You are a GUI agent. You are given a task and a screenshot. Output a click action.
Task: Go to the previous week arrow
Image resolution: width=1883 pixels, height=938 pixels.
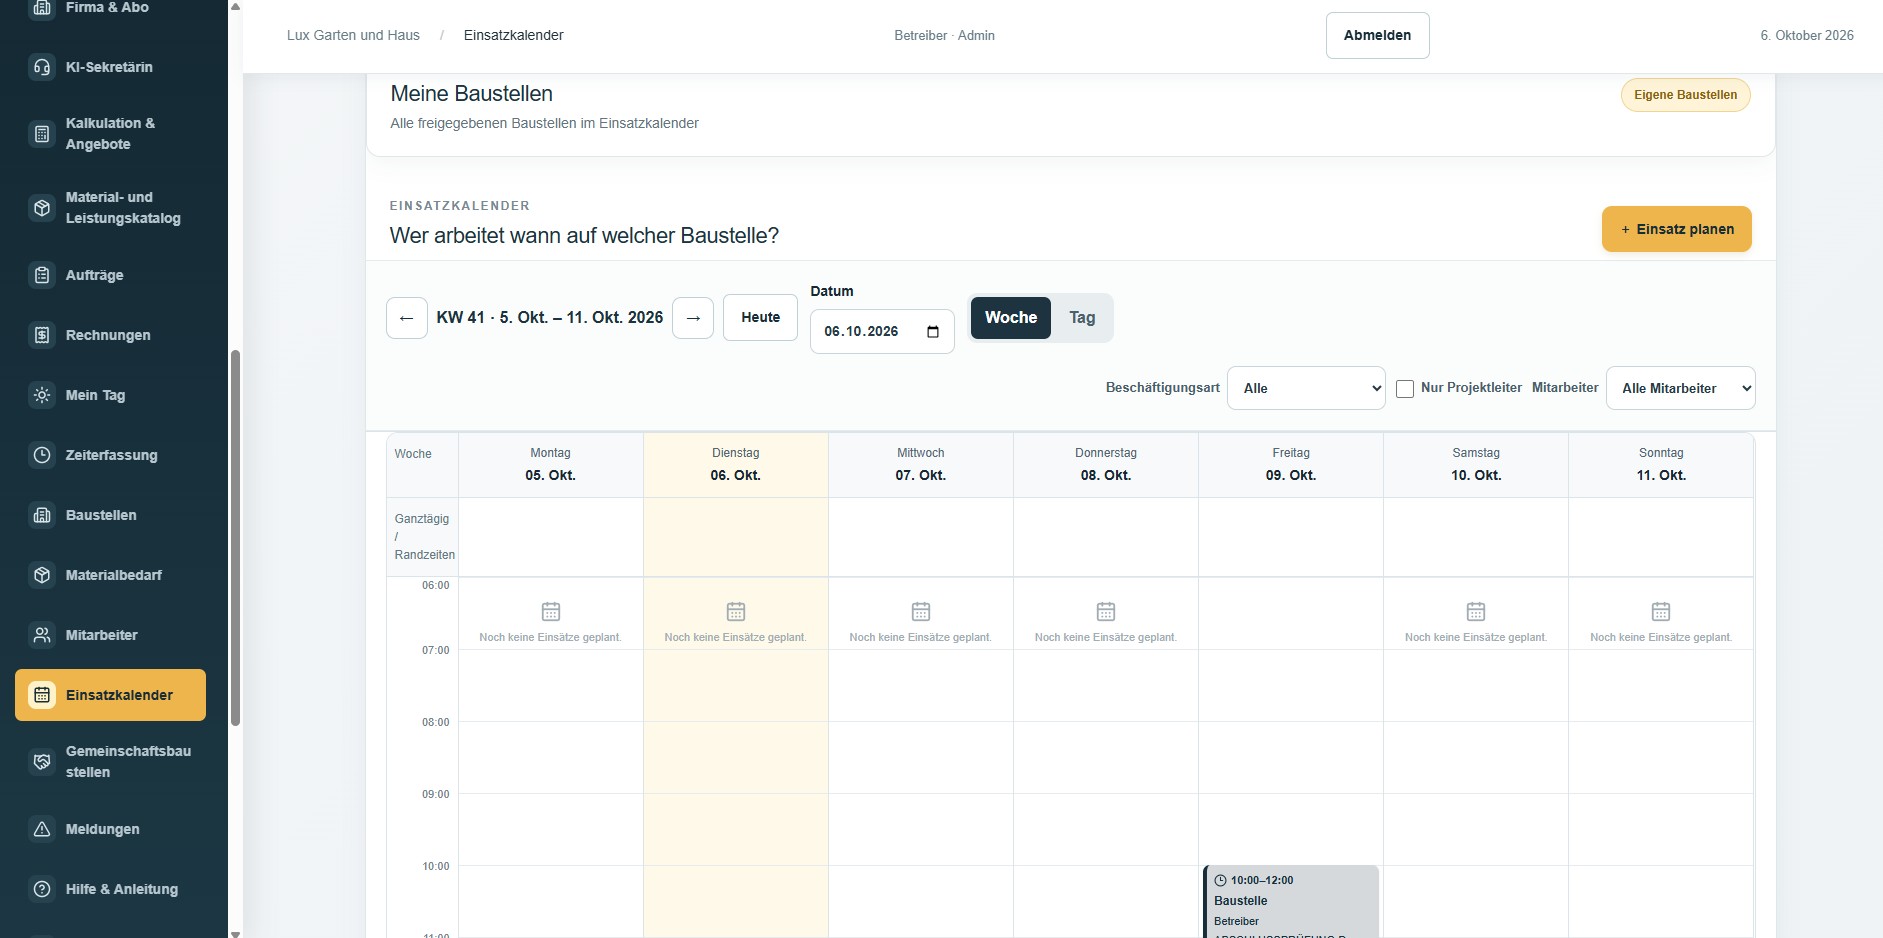tap(407, 318)
